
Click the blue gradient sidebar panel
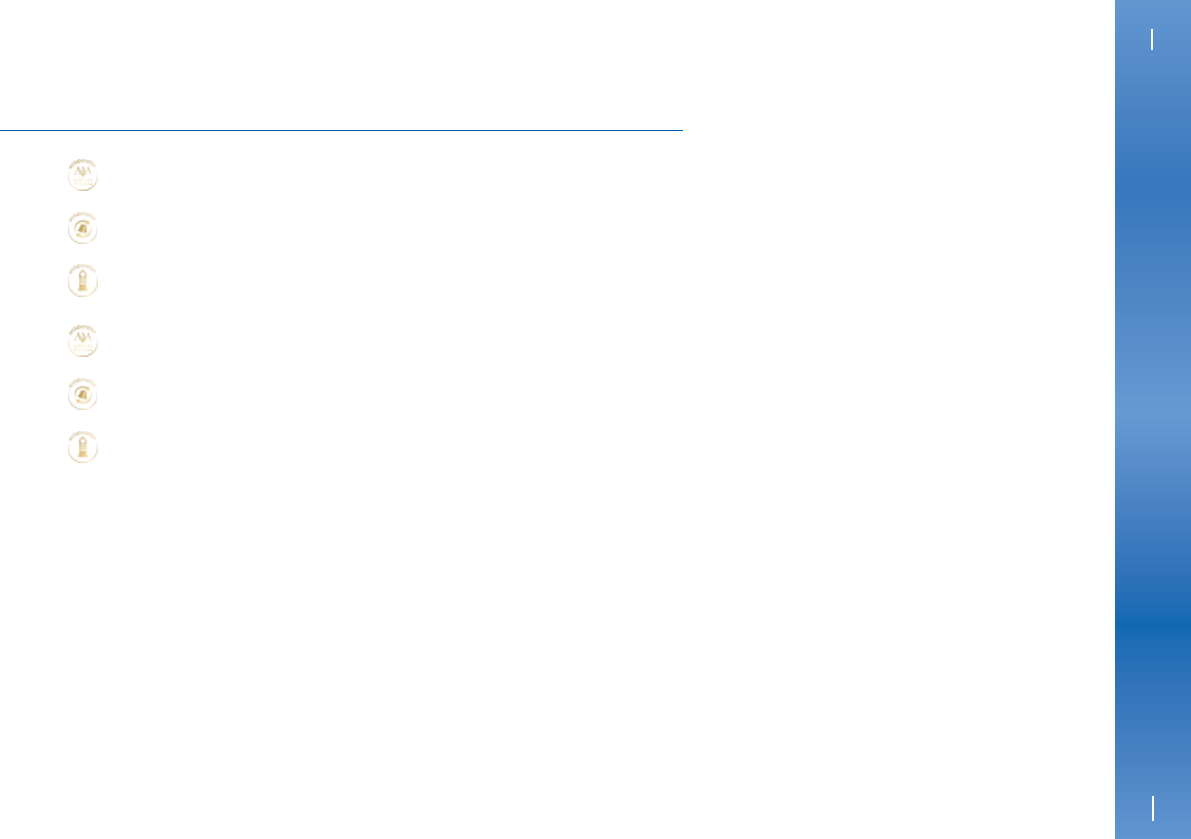[x=1153, y=419]
